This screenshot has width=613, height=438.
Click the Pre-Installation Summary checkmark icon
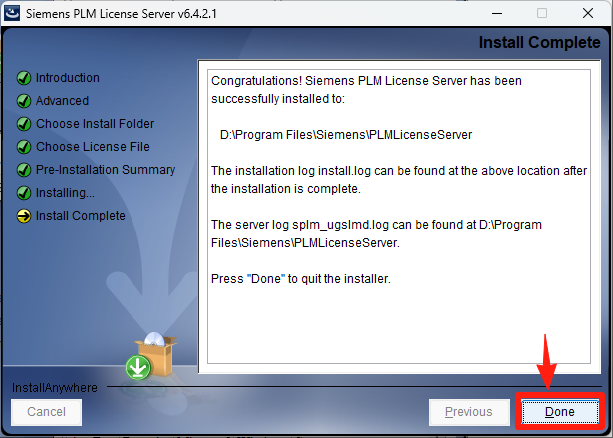point(24,170)
